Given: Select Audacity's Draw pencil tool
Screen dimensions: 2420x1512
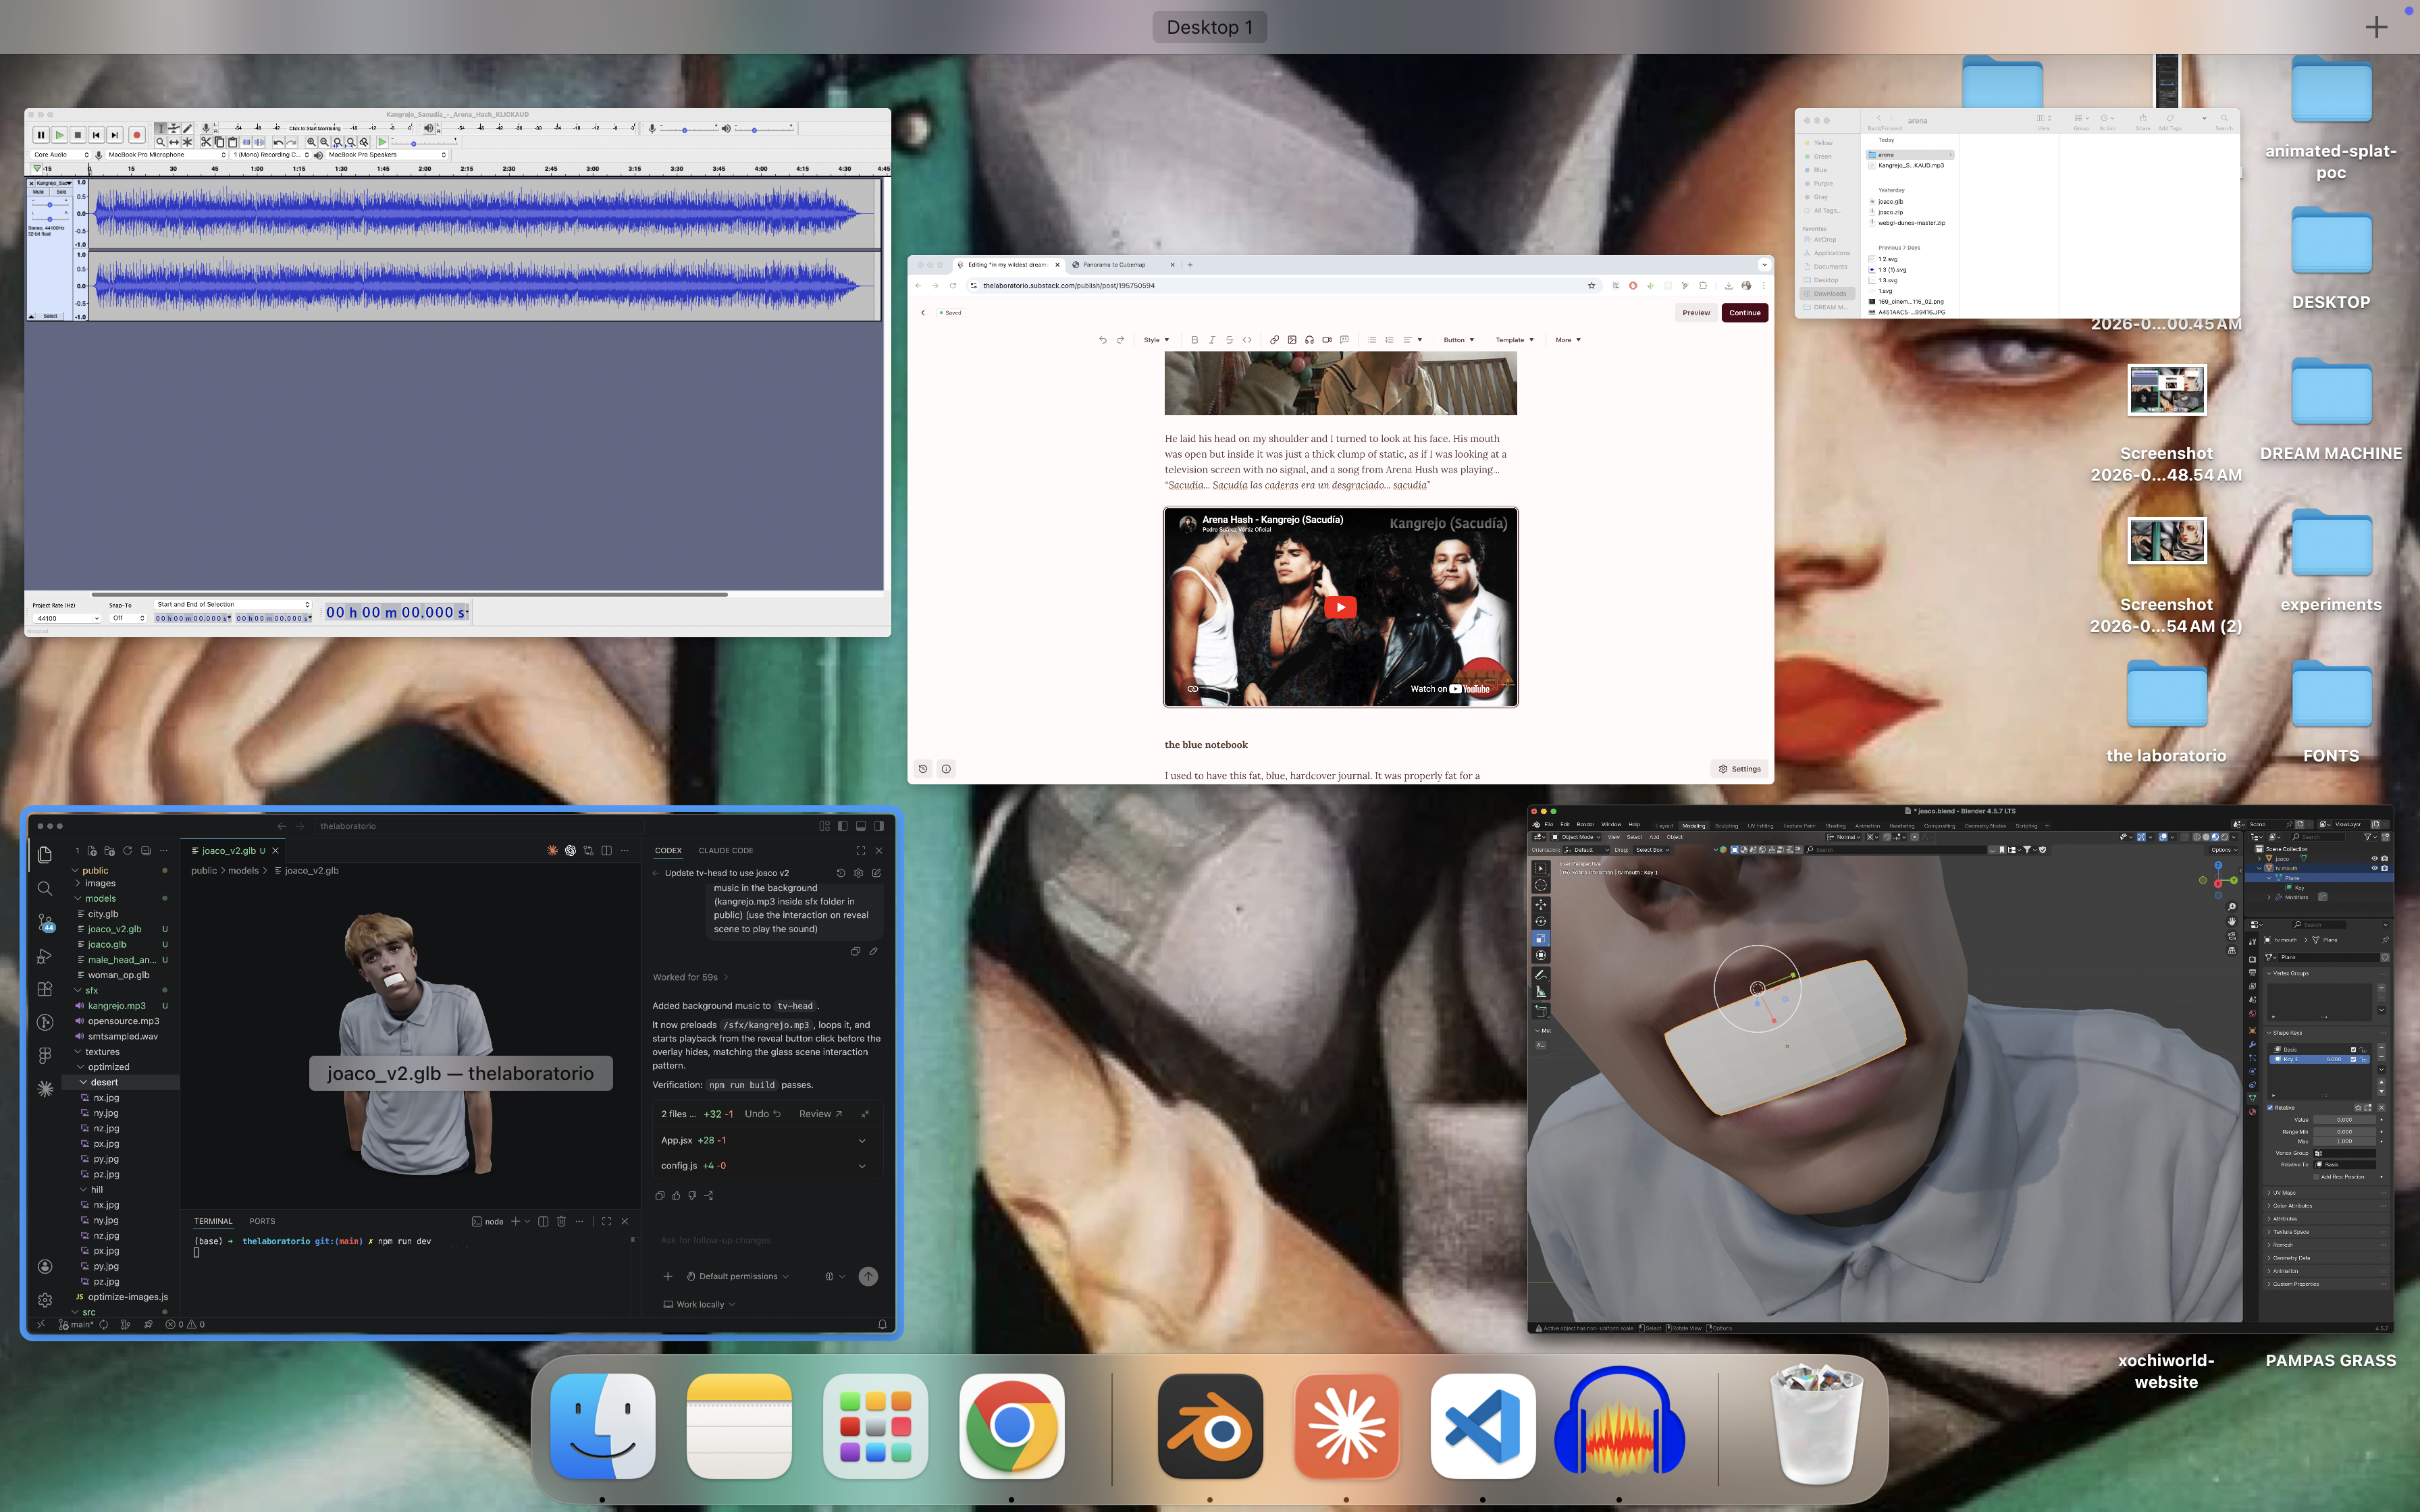Looking at the screenshot, I should click(187, 128).
